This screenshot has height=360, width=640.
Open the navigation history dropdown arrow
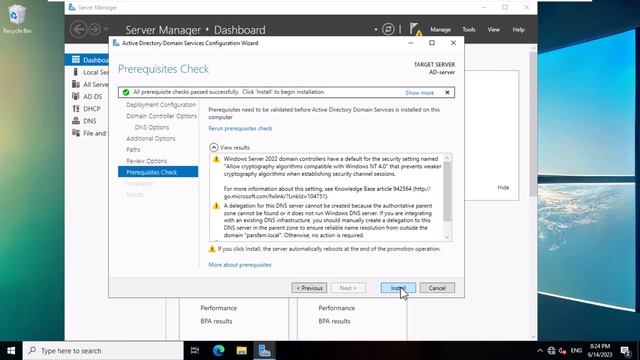pyautogui.click(x=106, y=29)
